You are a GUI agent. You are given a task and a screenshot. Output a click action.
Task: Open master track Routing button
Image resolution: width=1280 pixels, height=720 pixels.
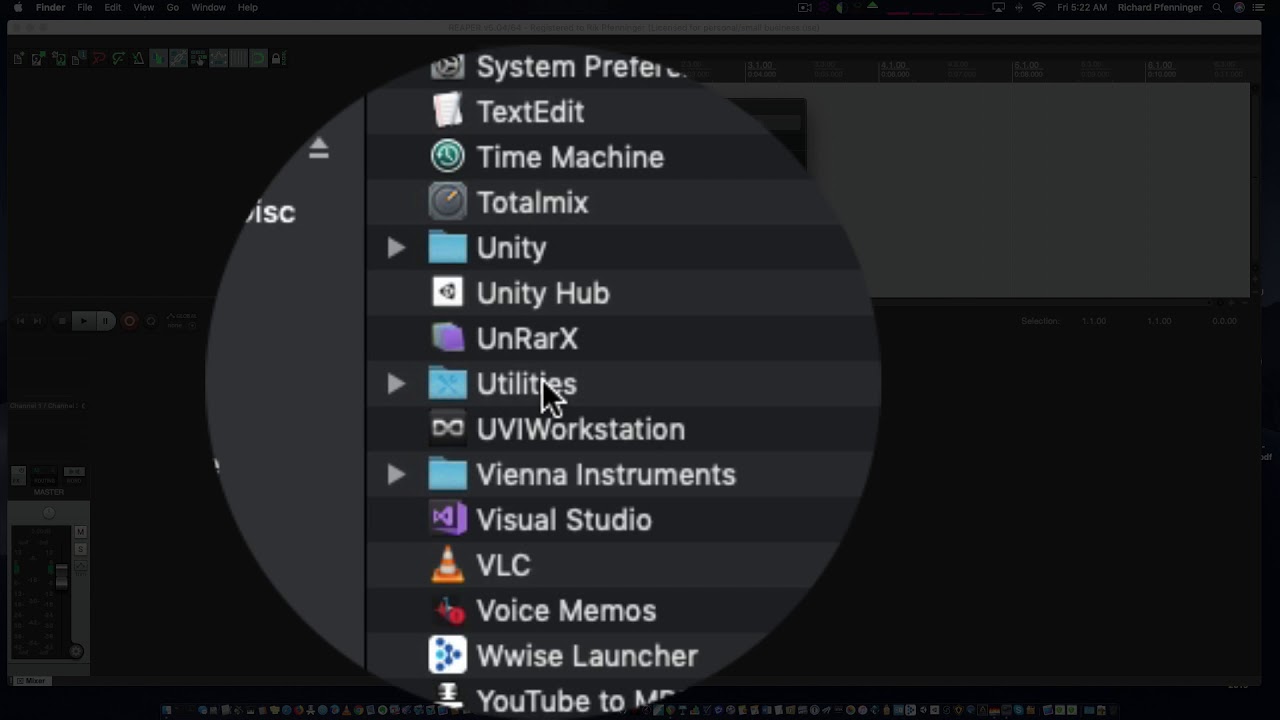45,475
